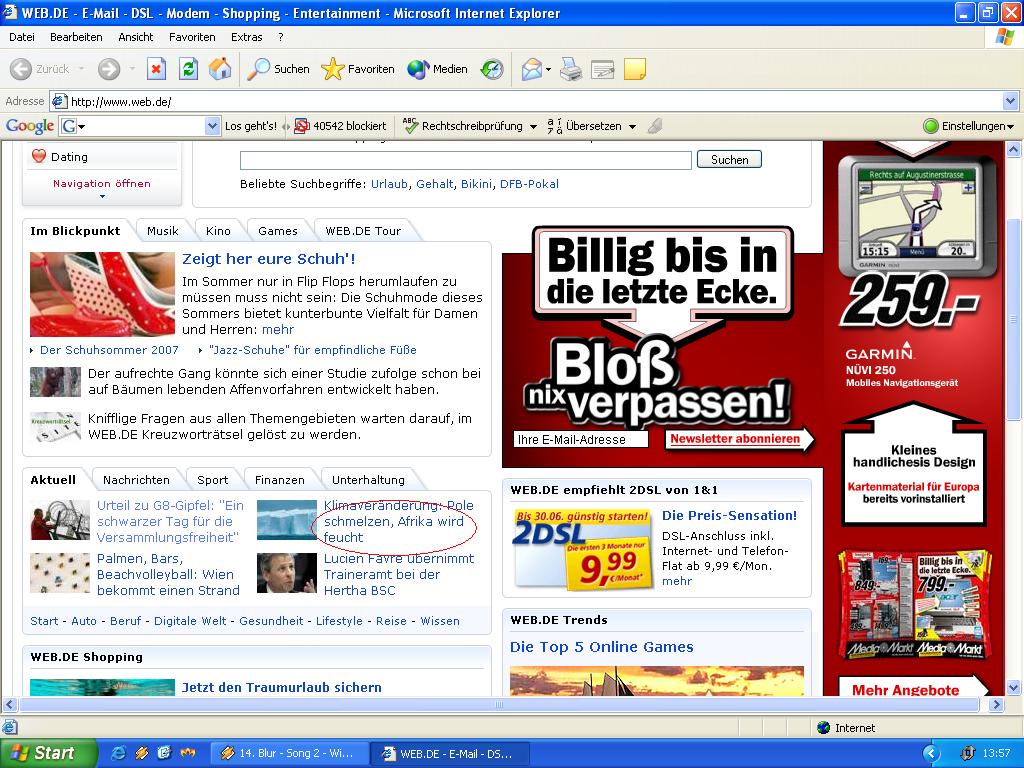Open the Ansicht menu

pyautogui.click(x=136, y=37)
